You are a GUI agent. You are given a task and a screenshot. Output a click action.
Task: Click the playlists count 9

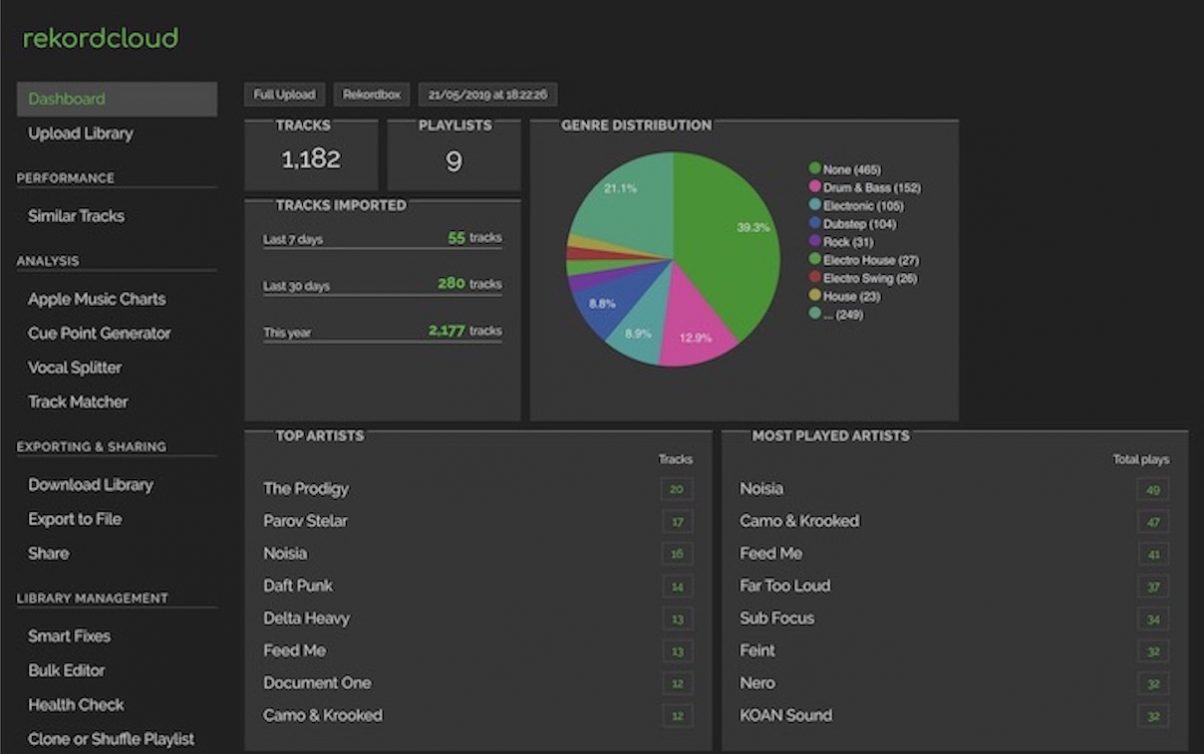(454, 161)
